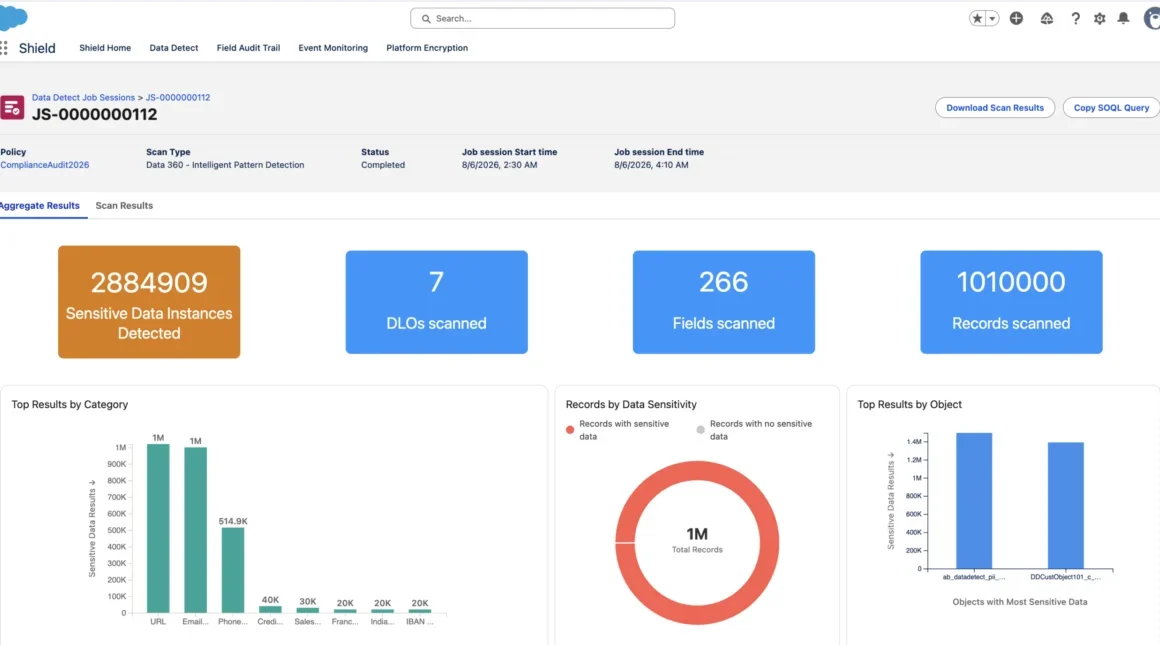The width and height of the screenshot is (1160, 645).
Task: Click Objects with Most Sensitive Data caption
Action: tap(1019, 602)
